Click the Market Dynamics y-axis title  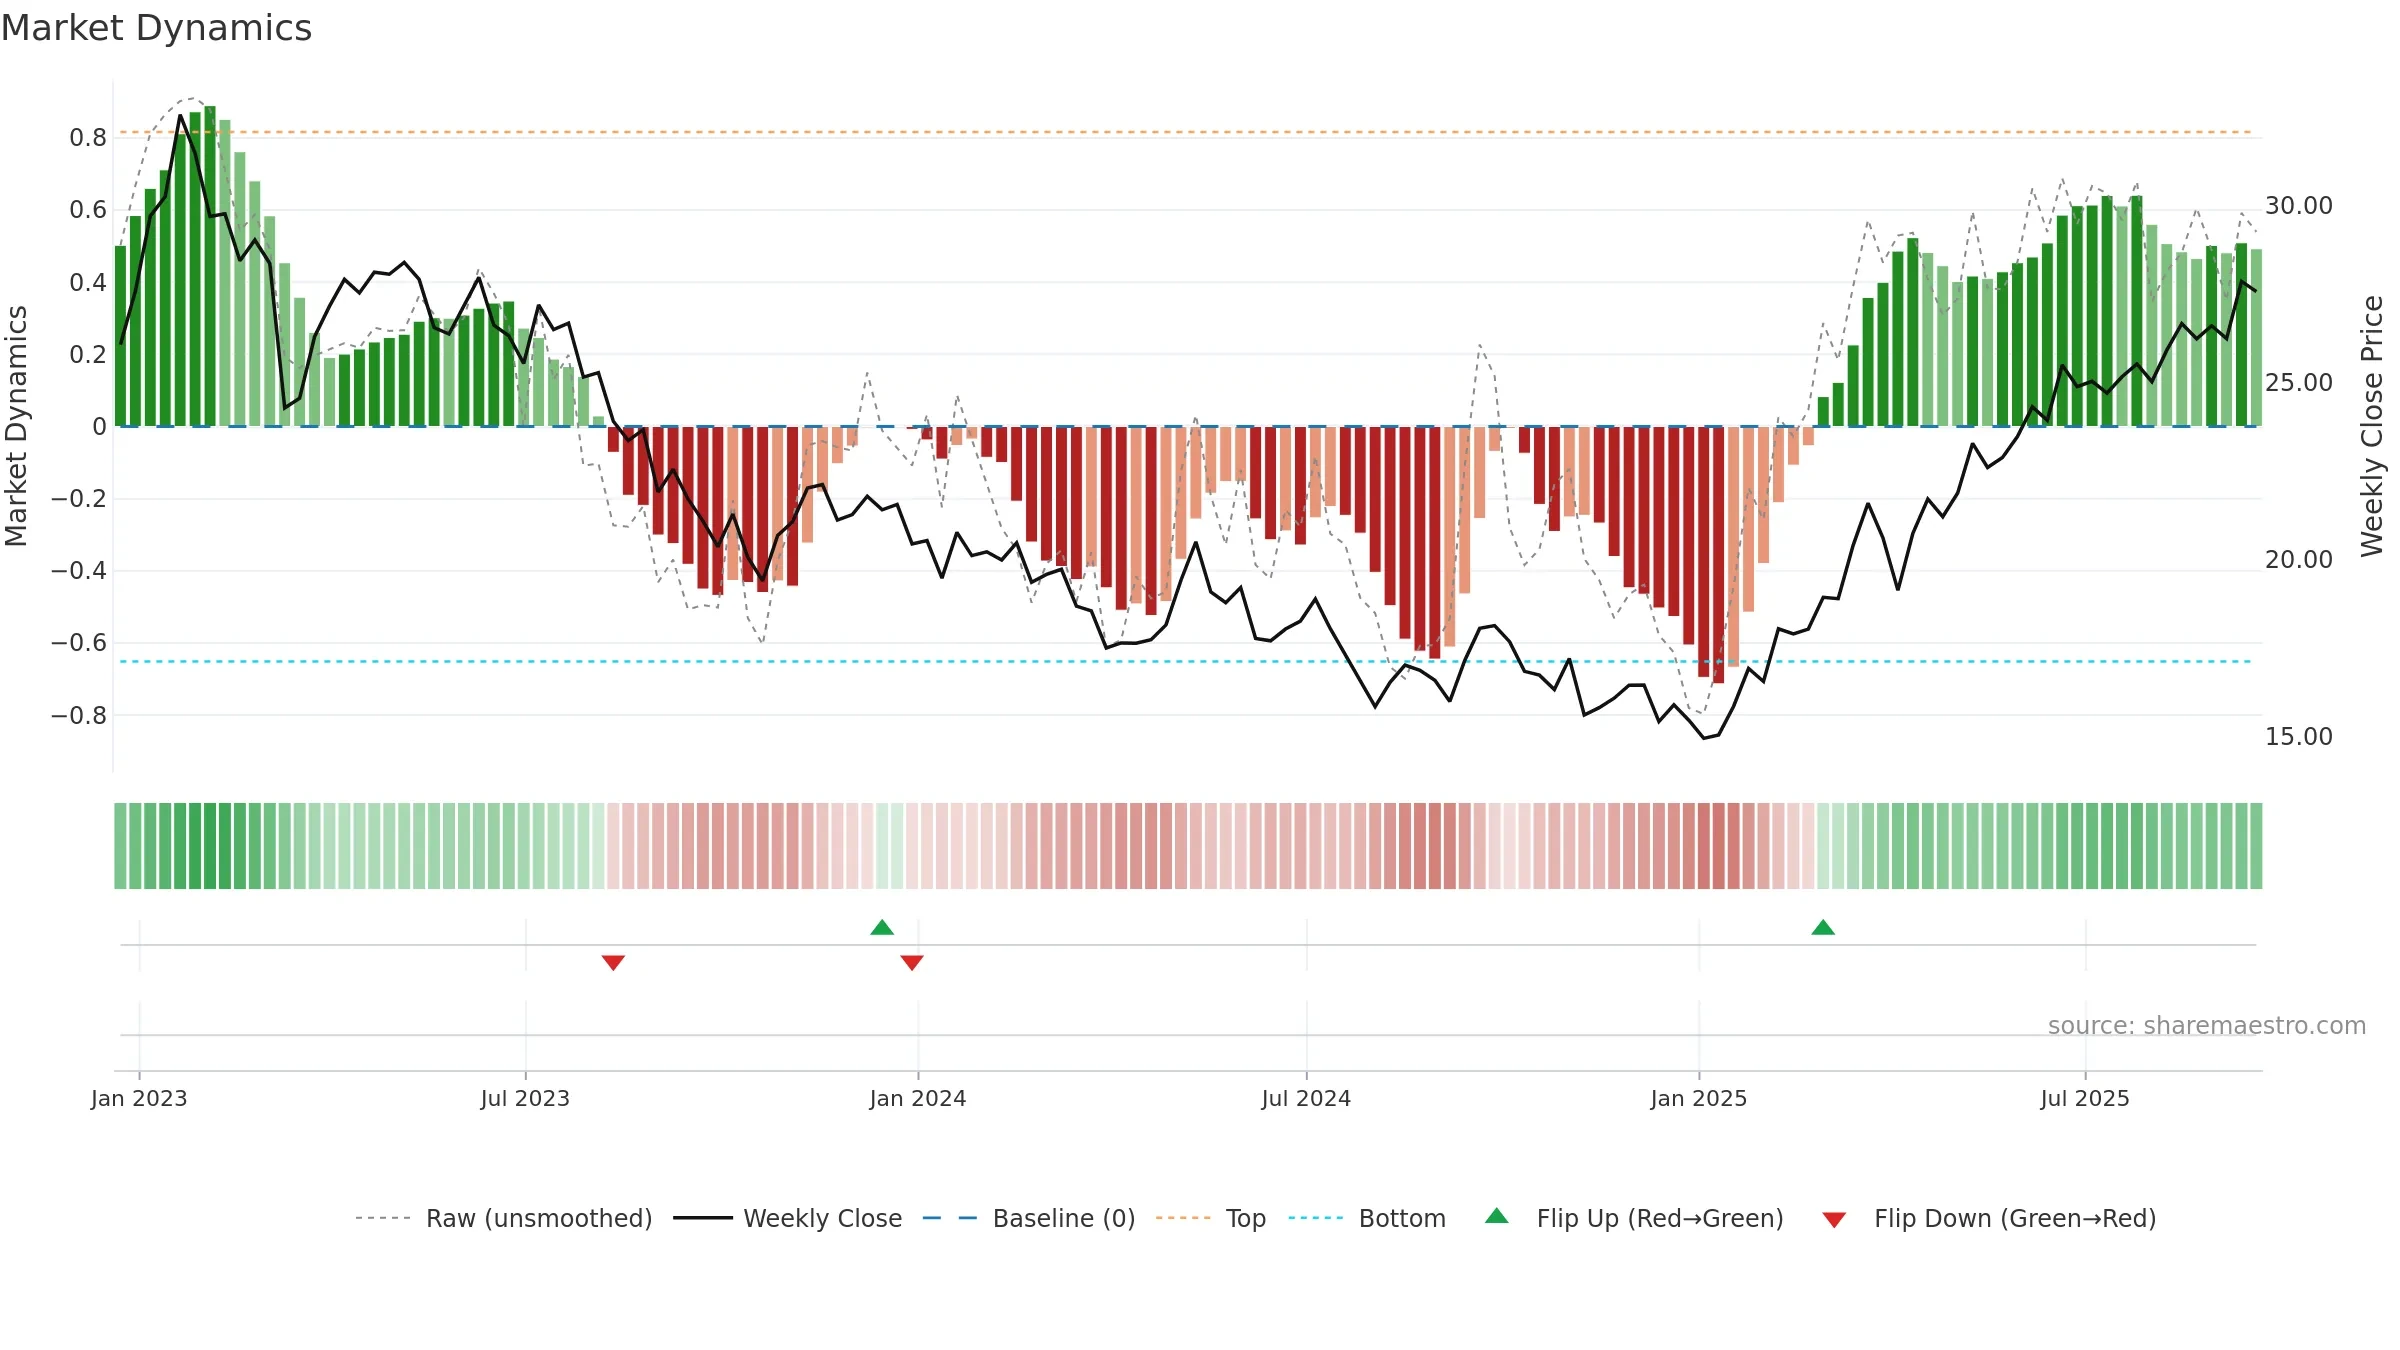[15, 426]
